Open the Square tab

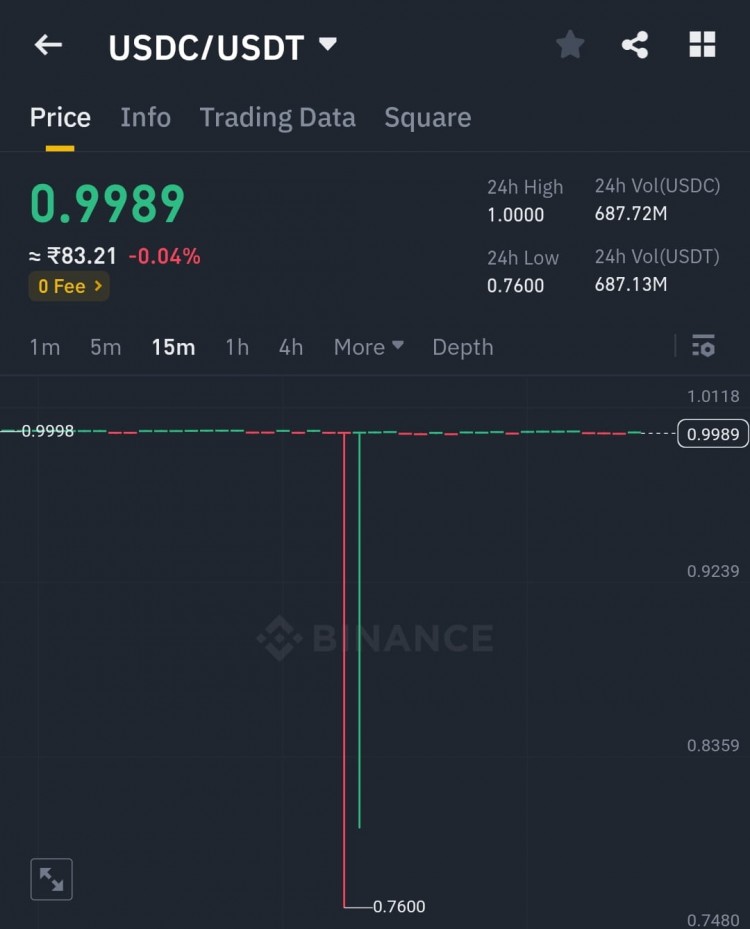[427, 118]
